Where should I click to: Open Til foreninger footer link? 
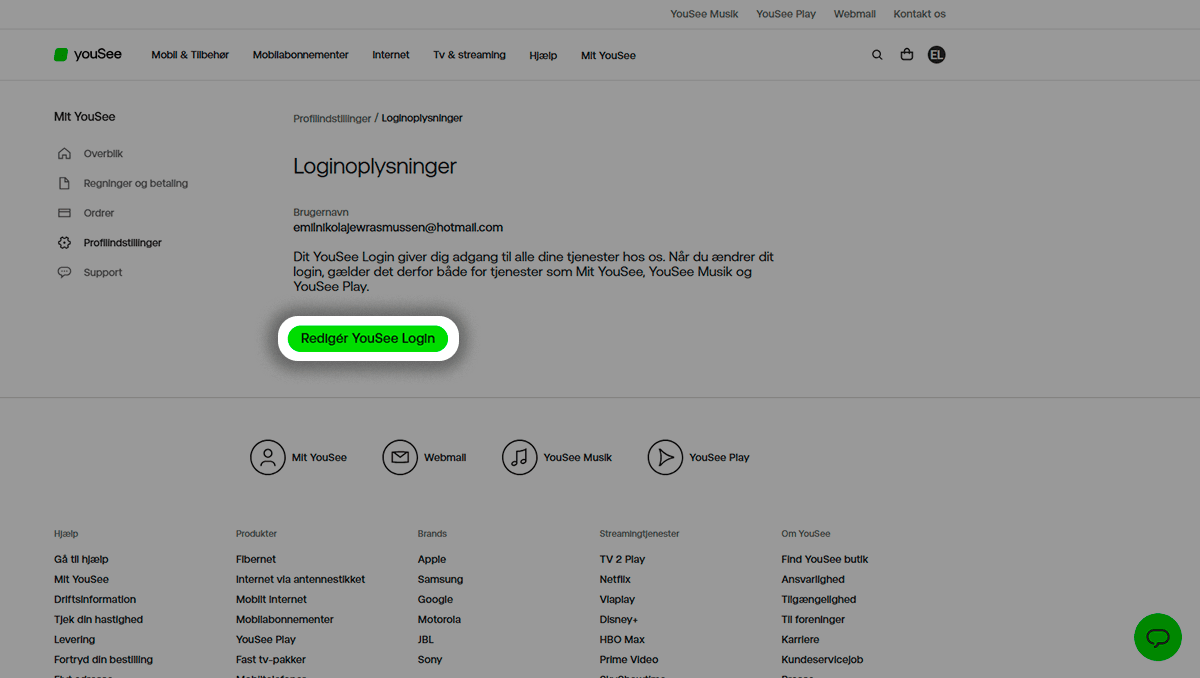(813, 619)
